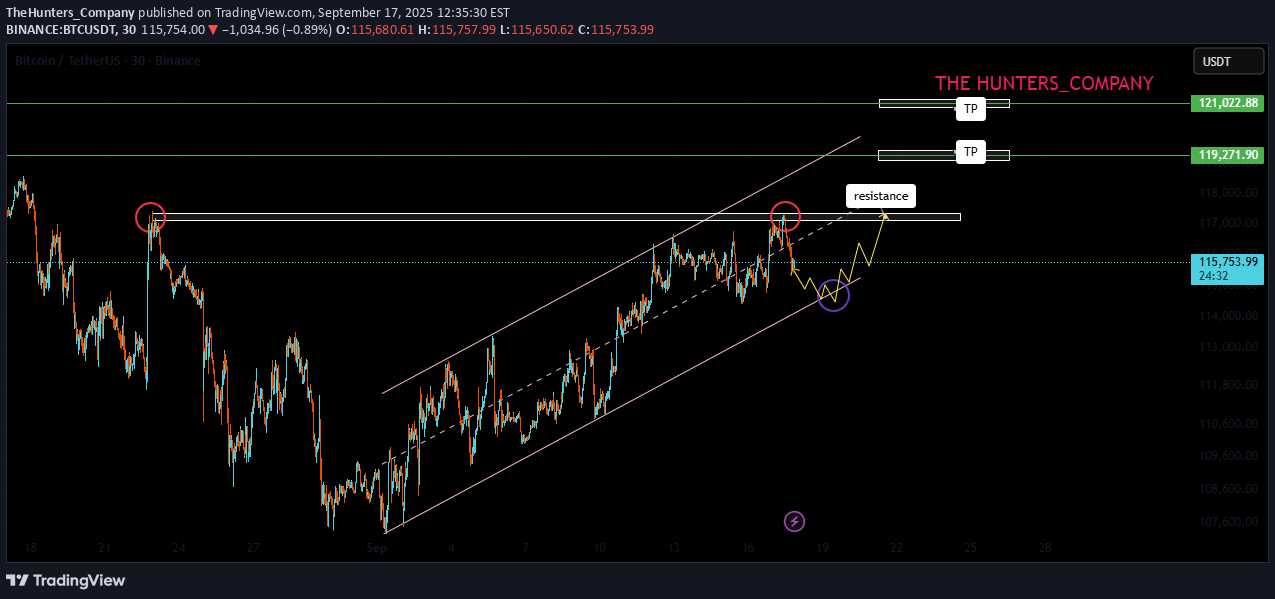The image size is (1275, 599).
Task: Click the 110,600.00 price axis label
Action: point(1228,424)
